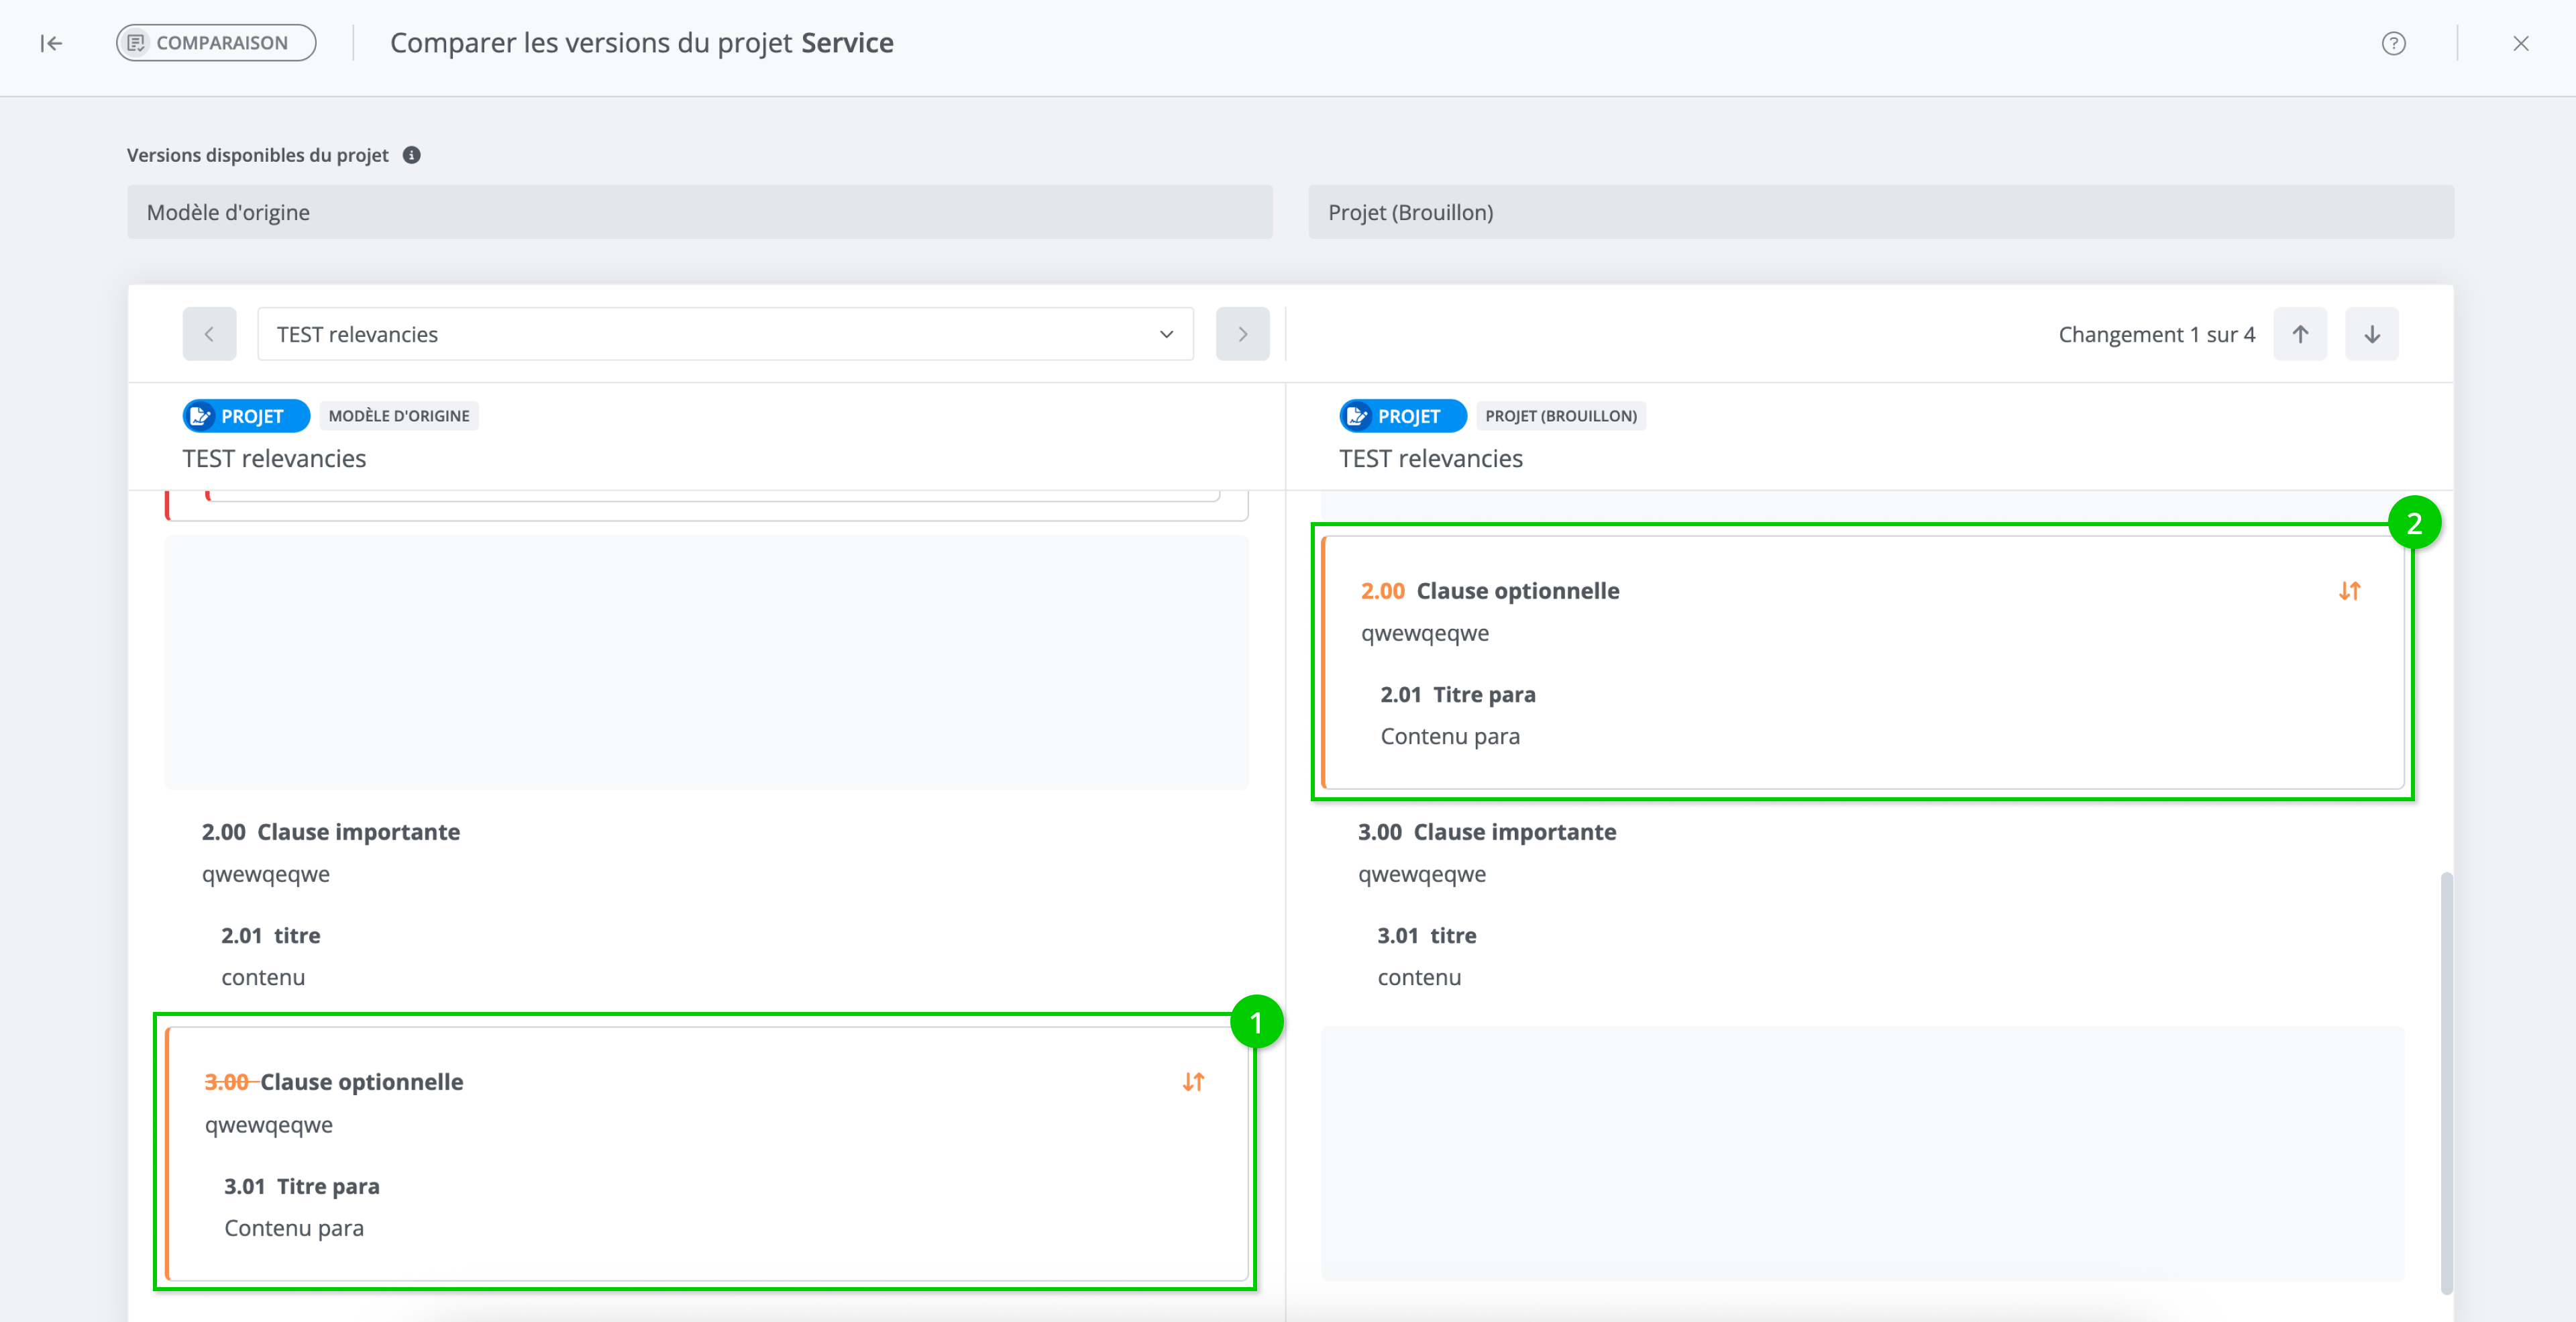Go to previous document chevron
The image size is (2576, 1322).
[x=209, y=334]
